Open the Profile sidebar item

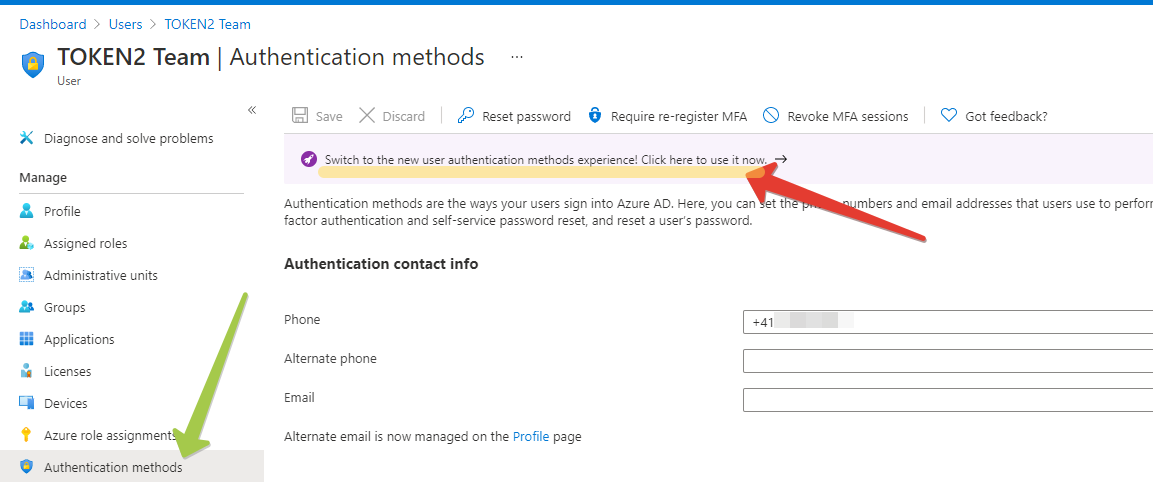point(62,211)
